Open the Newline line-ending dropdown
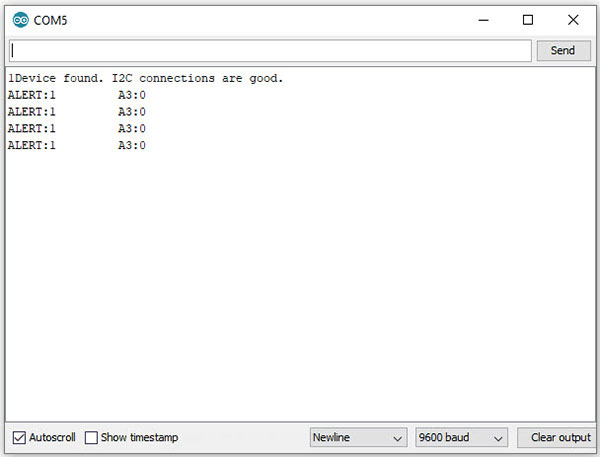 (358, 437)
